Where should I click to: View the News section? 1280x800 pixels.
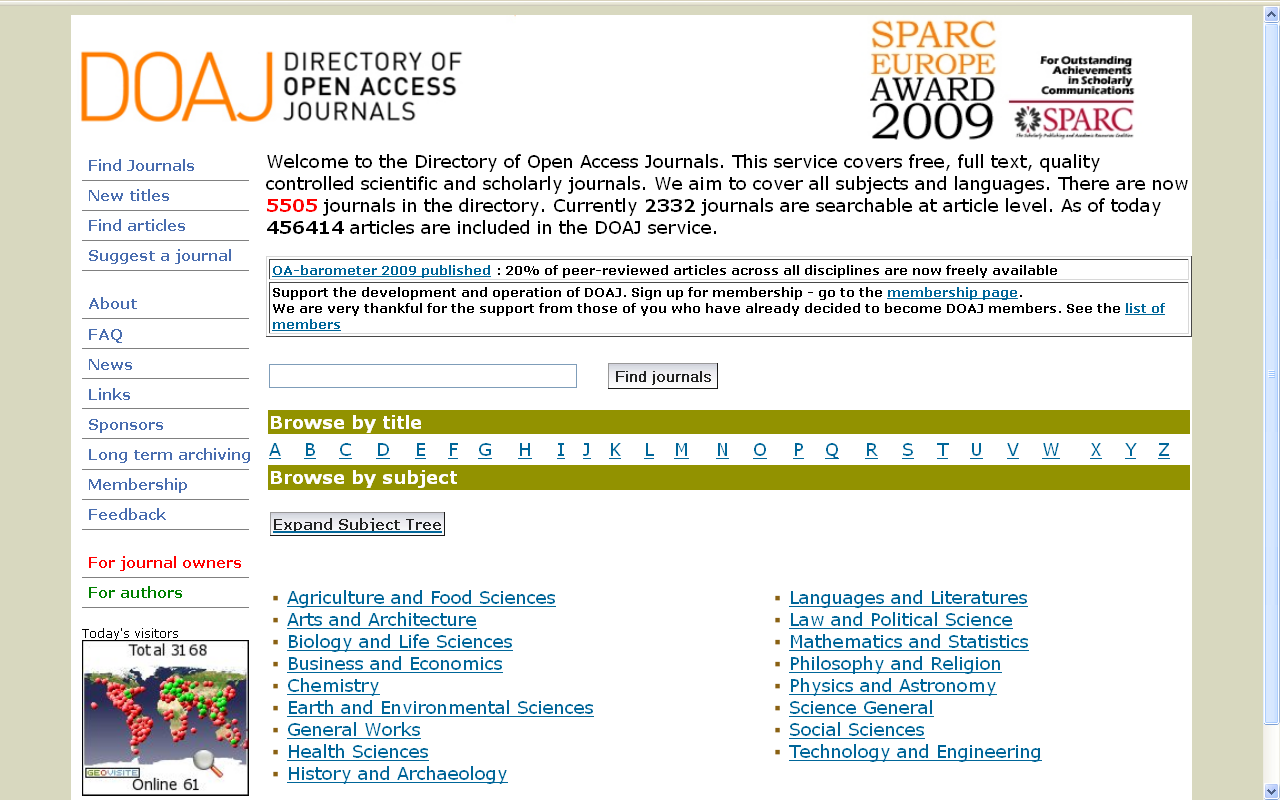click(110, 365)
